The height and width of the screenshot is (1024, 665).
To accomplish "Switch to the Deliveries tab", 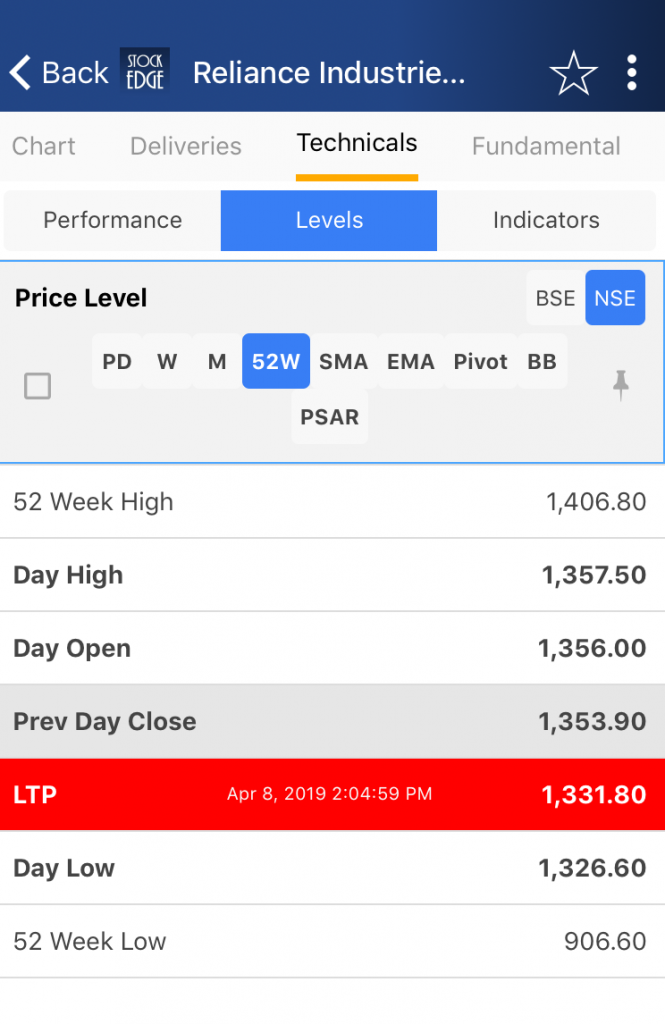I will [x=186, y=146].
